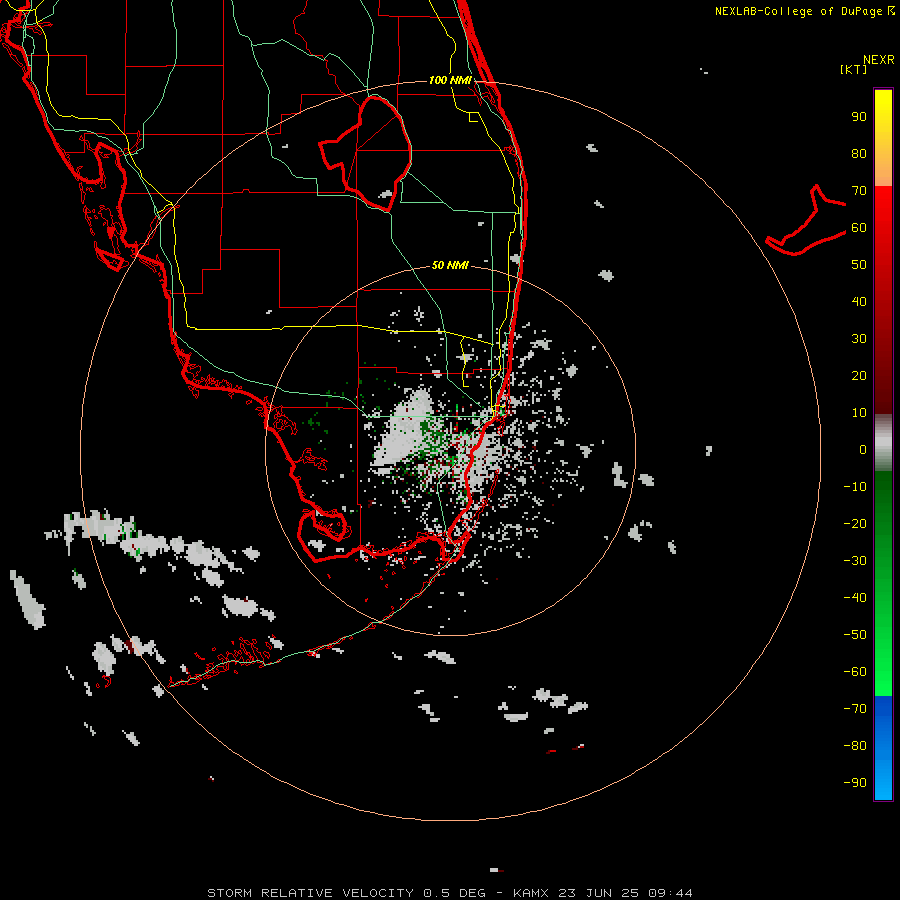Click the thick outline of Lake Okeechobee
The width and height of the screenshot is (900, 900).
click(x=365, y=153)
